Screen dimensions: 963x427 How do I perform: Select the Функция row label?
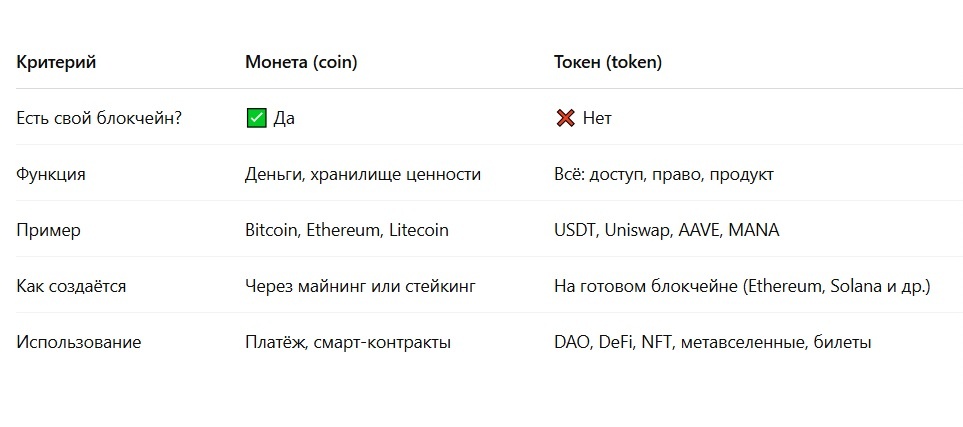51,174
